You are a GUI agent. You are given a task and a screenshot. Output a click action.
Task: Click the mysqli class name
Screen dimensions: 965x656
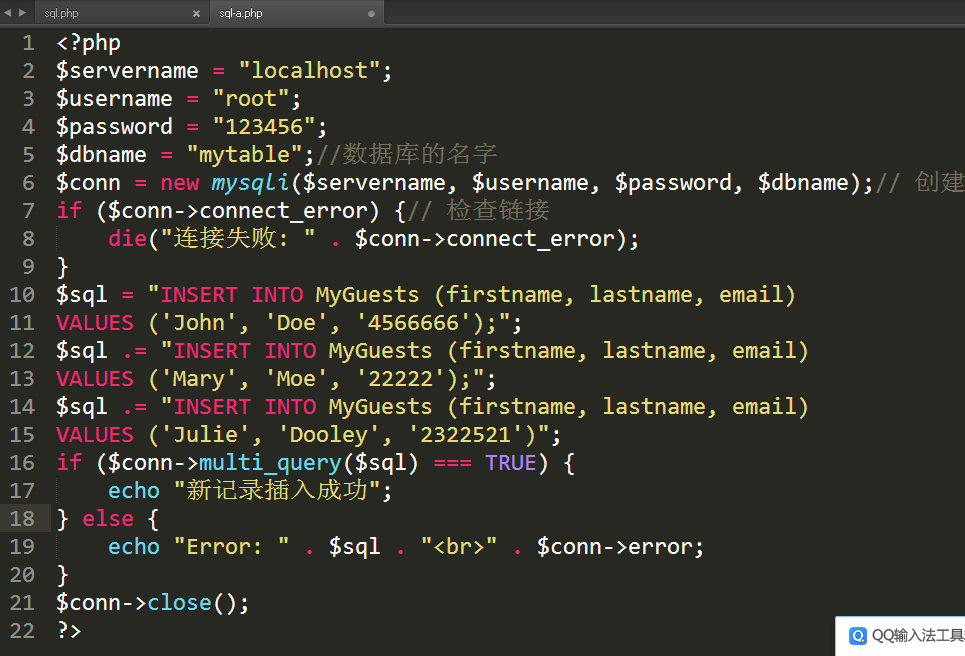(x=250, y=183)
